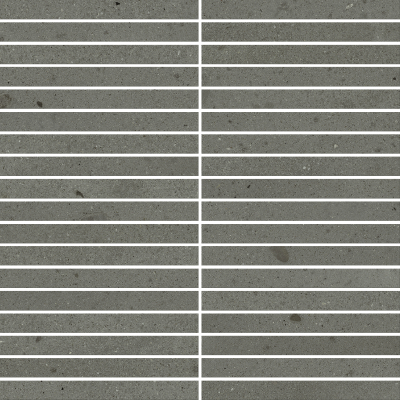Click the third strip from top, right column
Viewport: 400px width, 400px height.
pyautogui.click(x=301, y=54)
